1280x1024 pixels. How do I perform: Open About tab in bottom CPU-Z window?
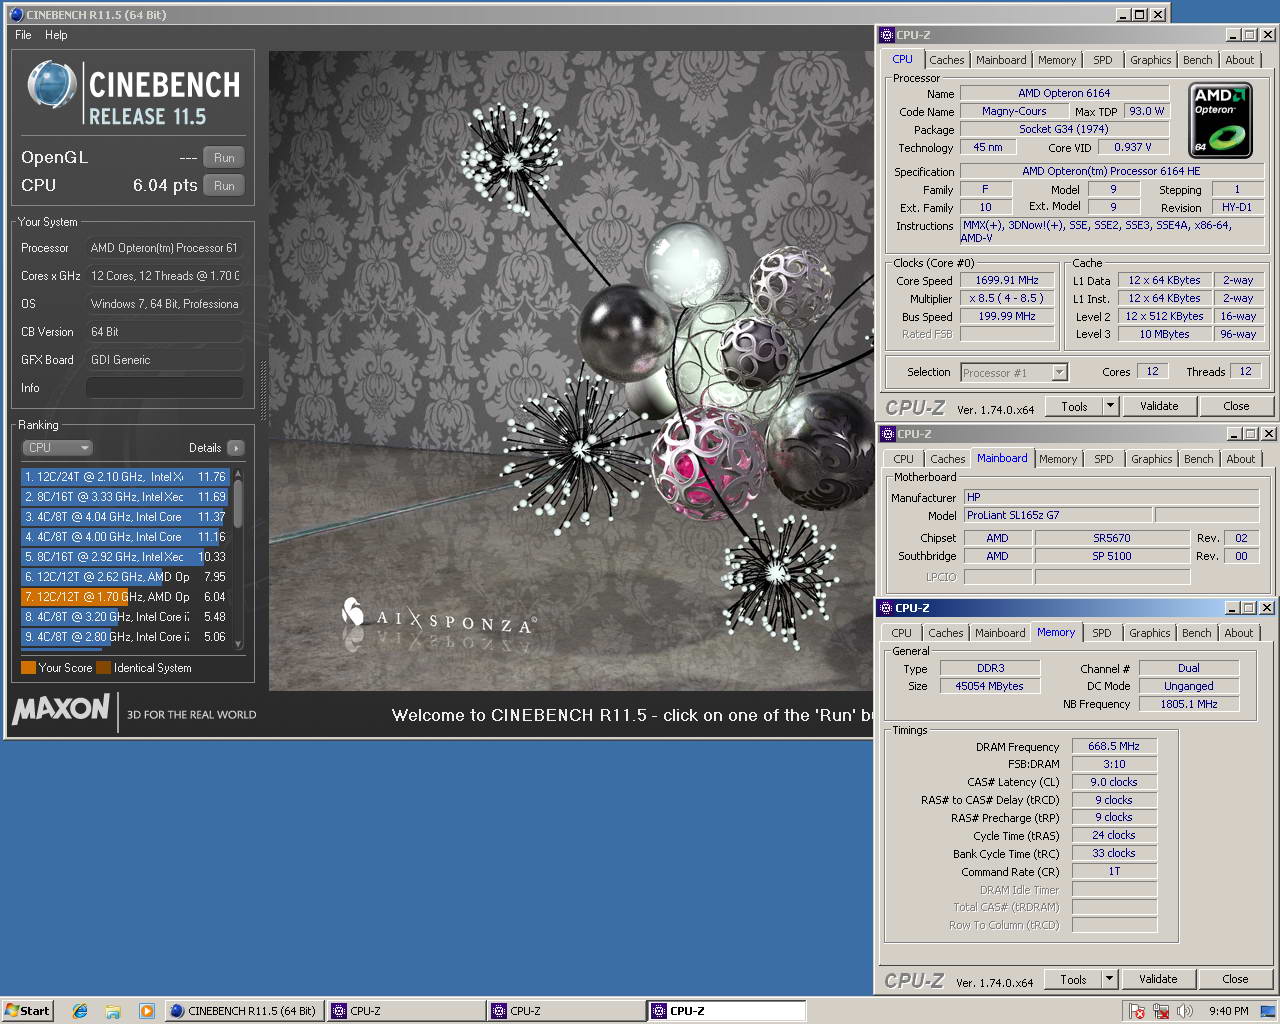coord(1239,633)
